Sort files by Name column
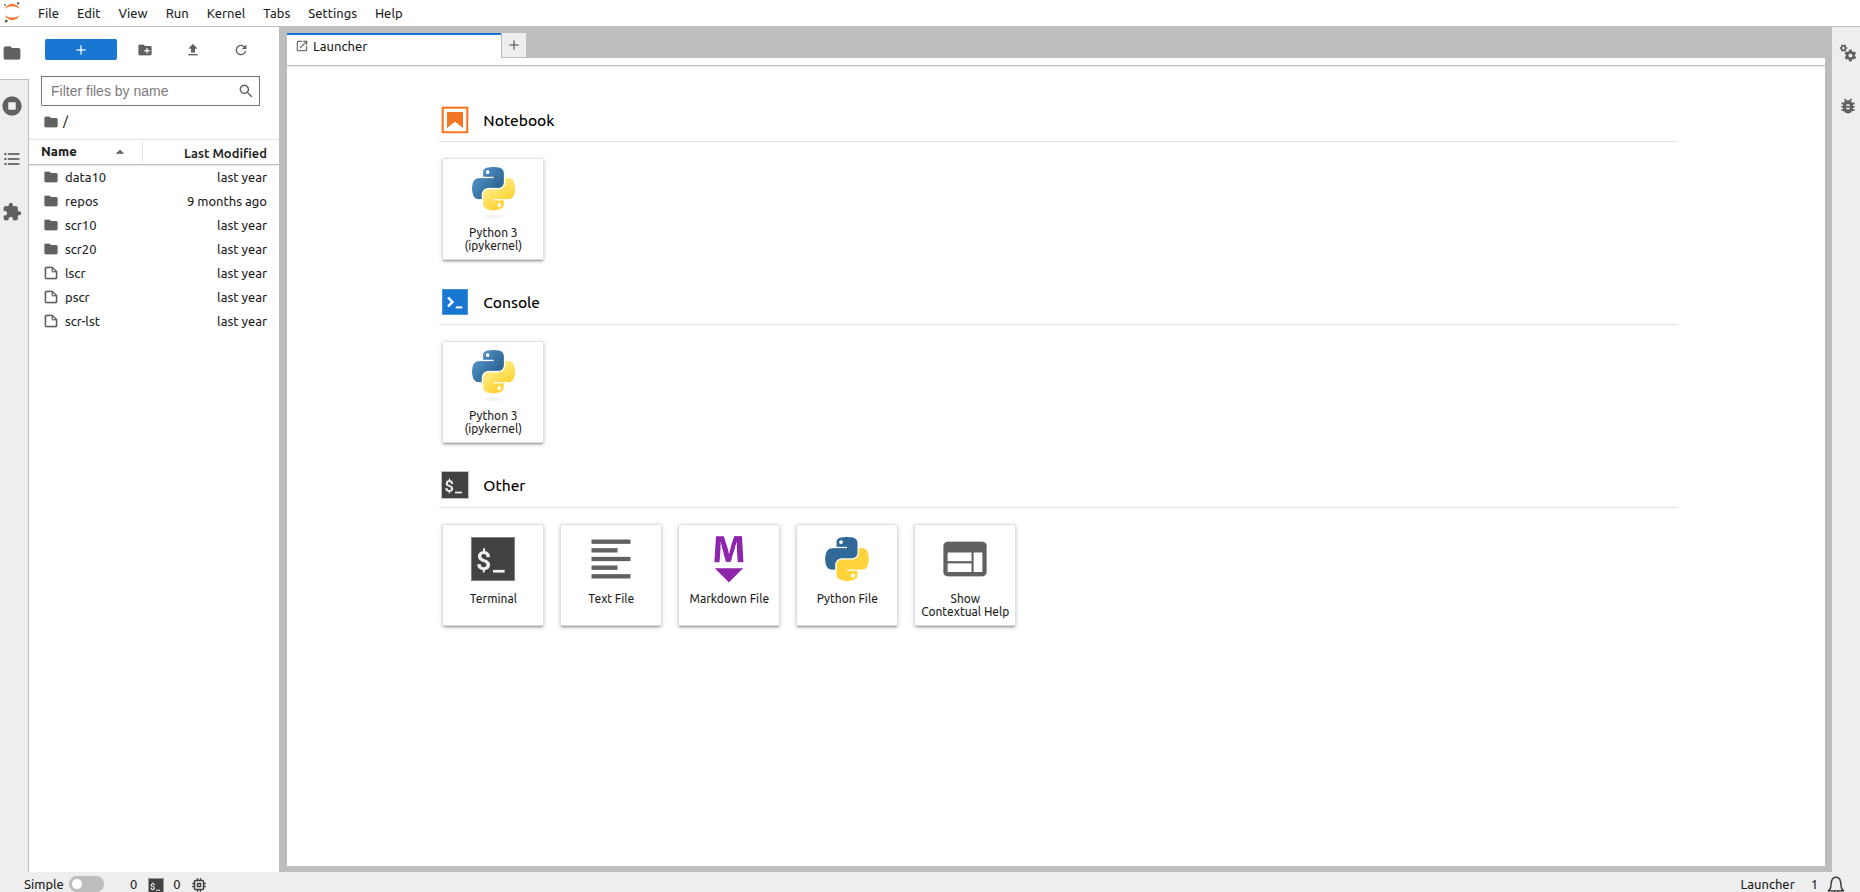This screenshot has width=1860, height=892. point(60,152)
